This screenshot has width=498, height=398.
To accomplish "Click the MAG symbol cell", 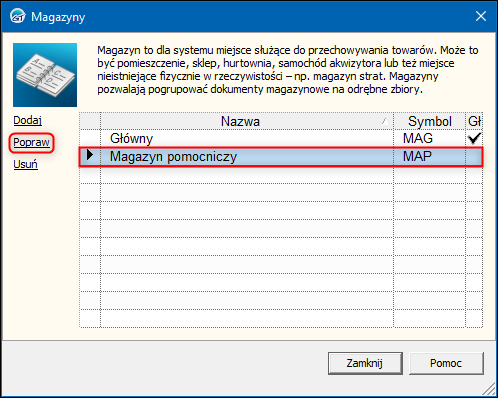I will pyautogui.click(x=429, y=138).
